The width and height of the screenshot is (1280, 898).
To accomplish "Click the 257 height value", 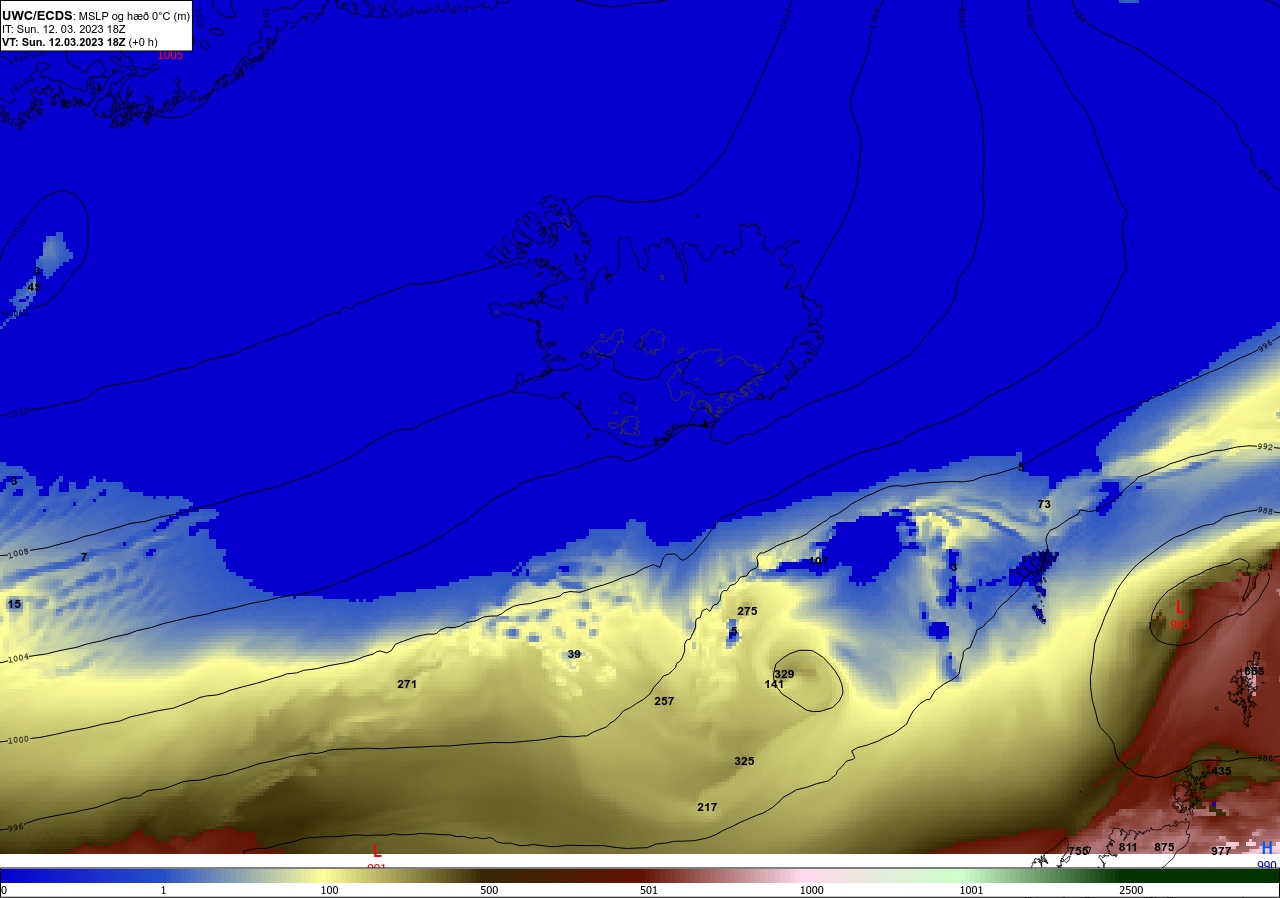I will 664,701.
